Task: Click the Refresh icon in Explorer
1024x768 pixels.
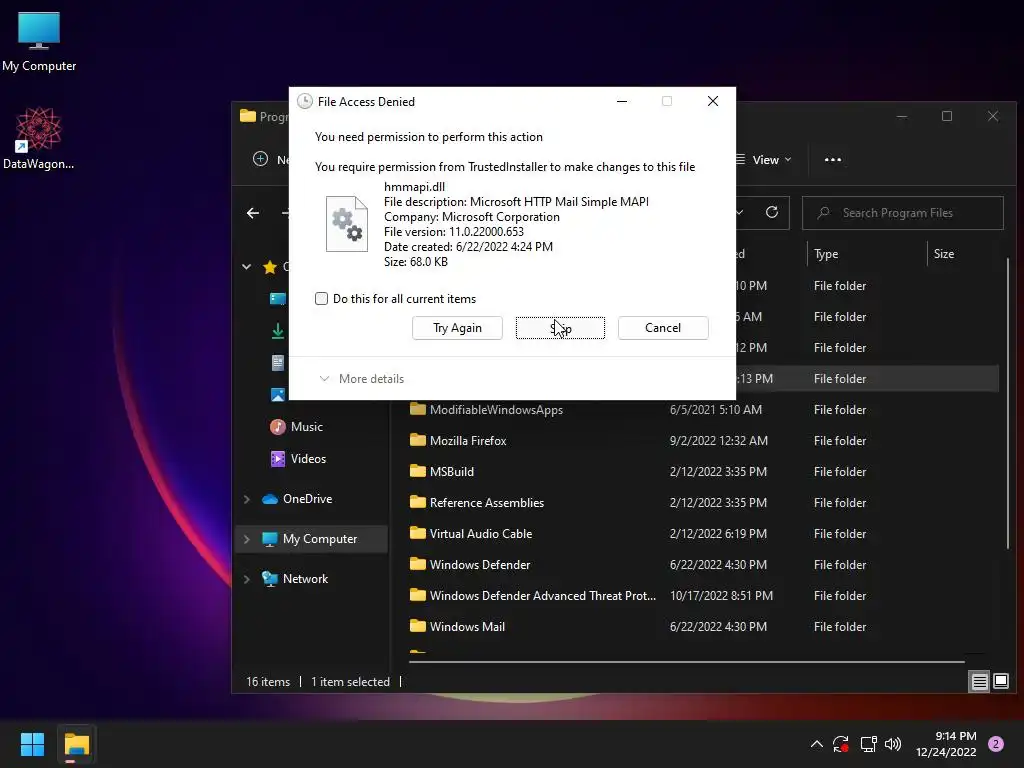Action: (x=772, y=212)
